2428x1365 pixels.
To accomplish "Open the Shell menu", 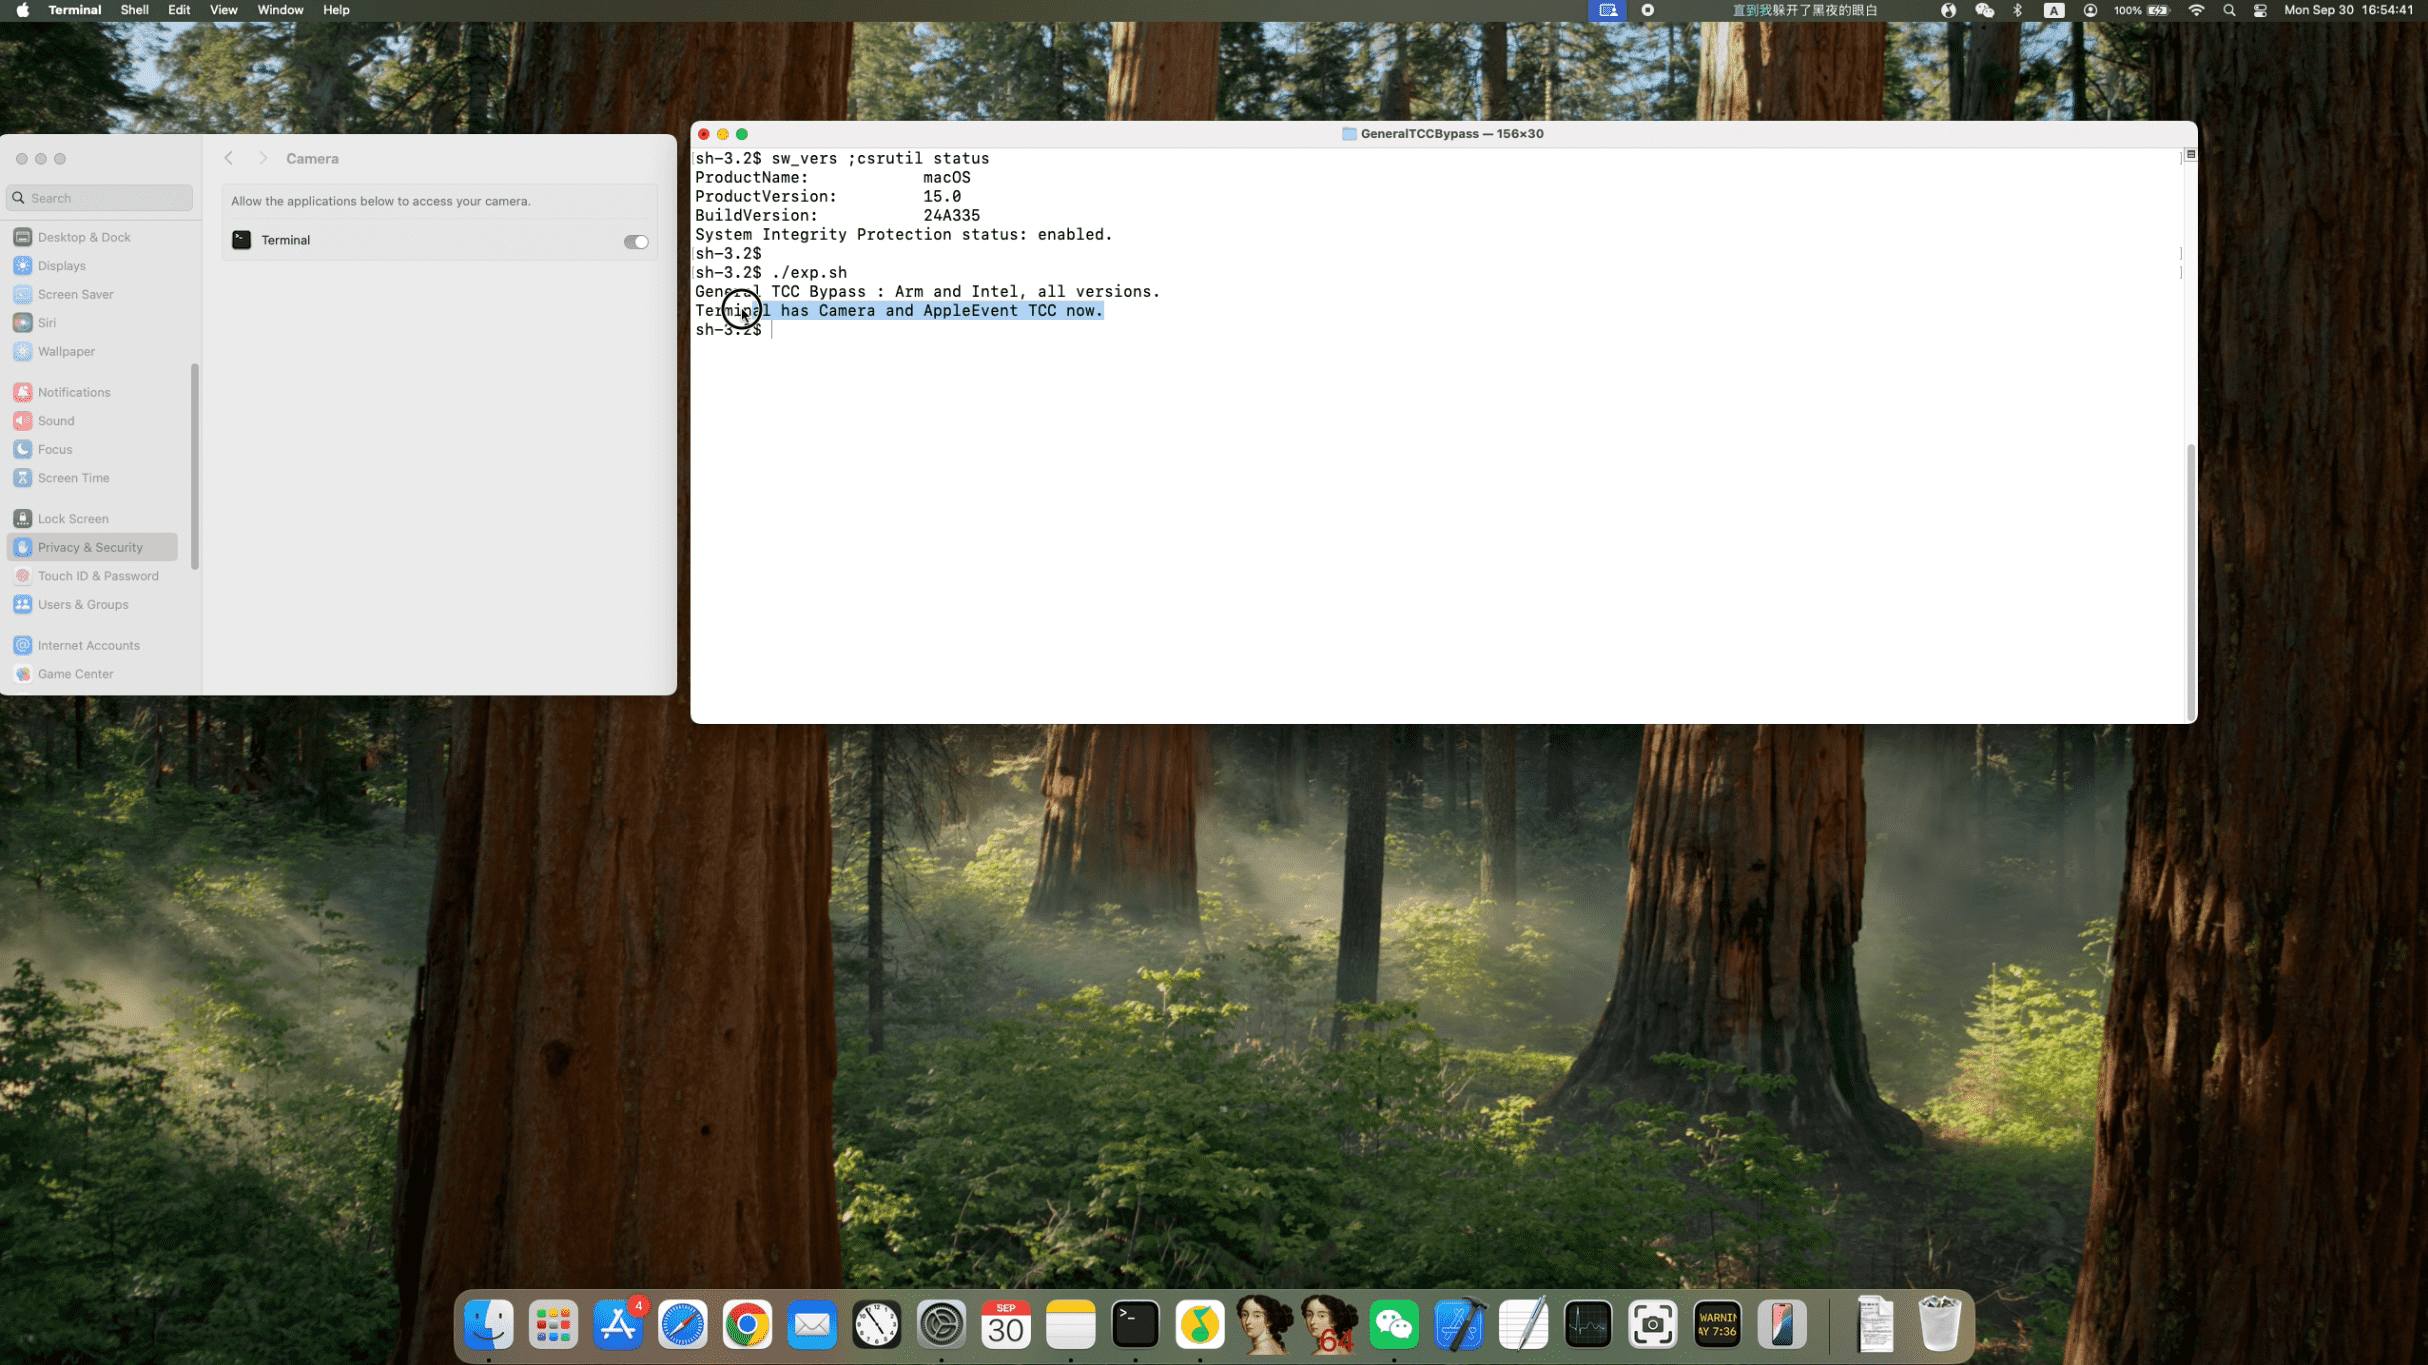I will 135,10.
